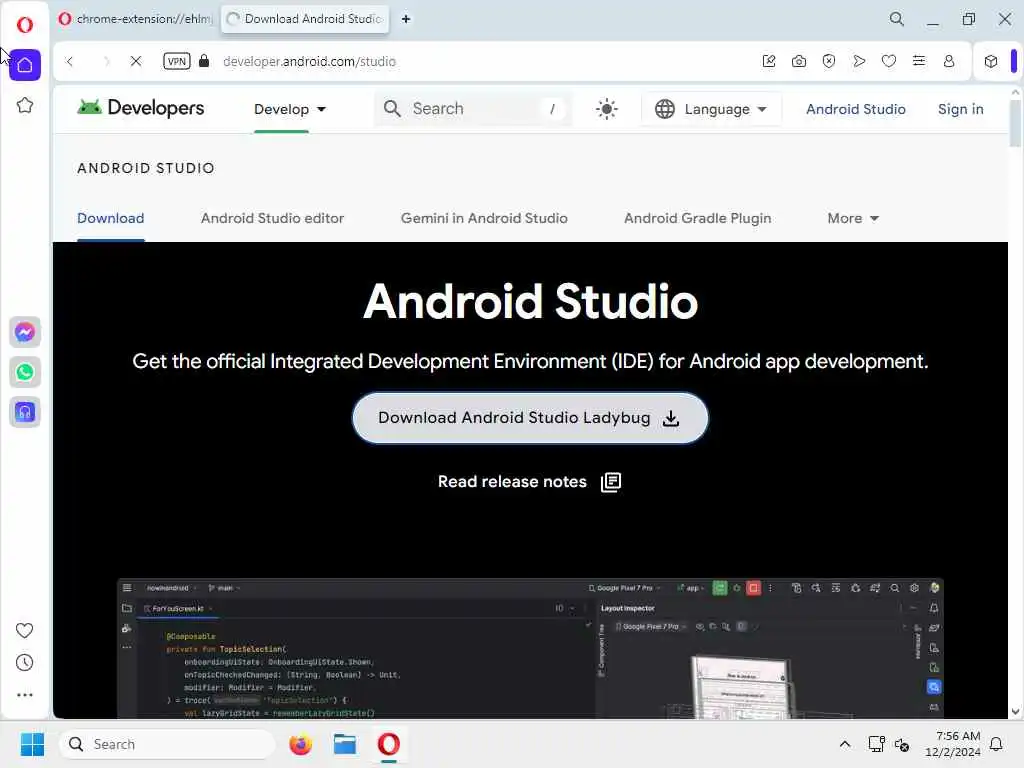Open bookmarks heart in sidebar

[x=24, y=630]
